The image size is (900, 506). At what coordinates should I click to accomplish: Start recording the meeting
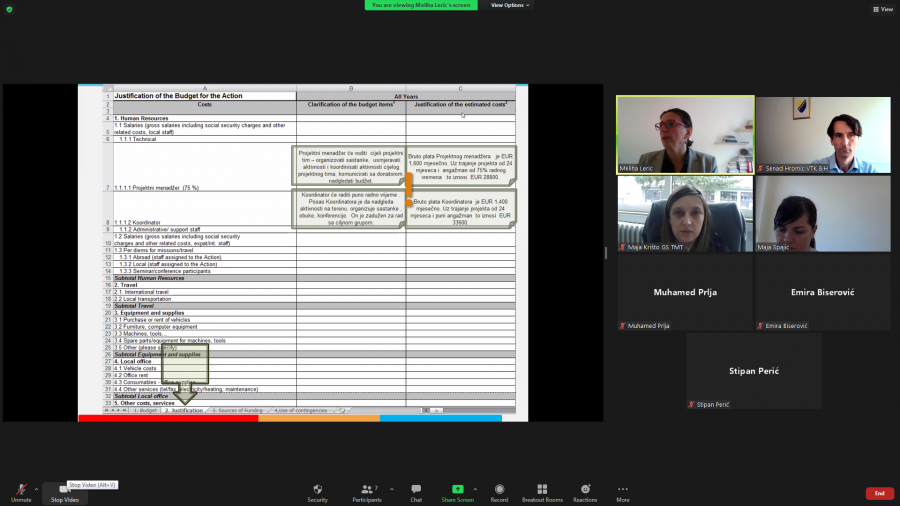[x=499, y=492]
